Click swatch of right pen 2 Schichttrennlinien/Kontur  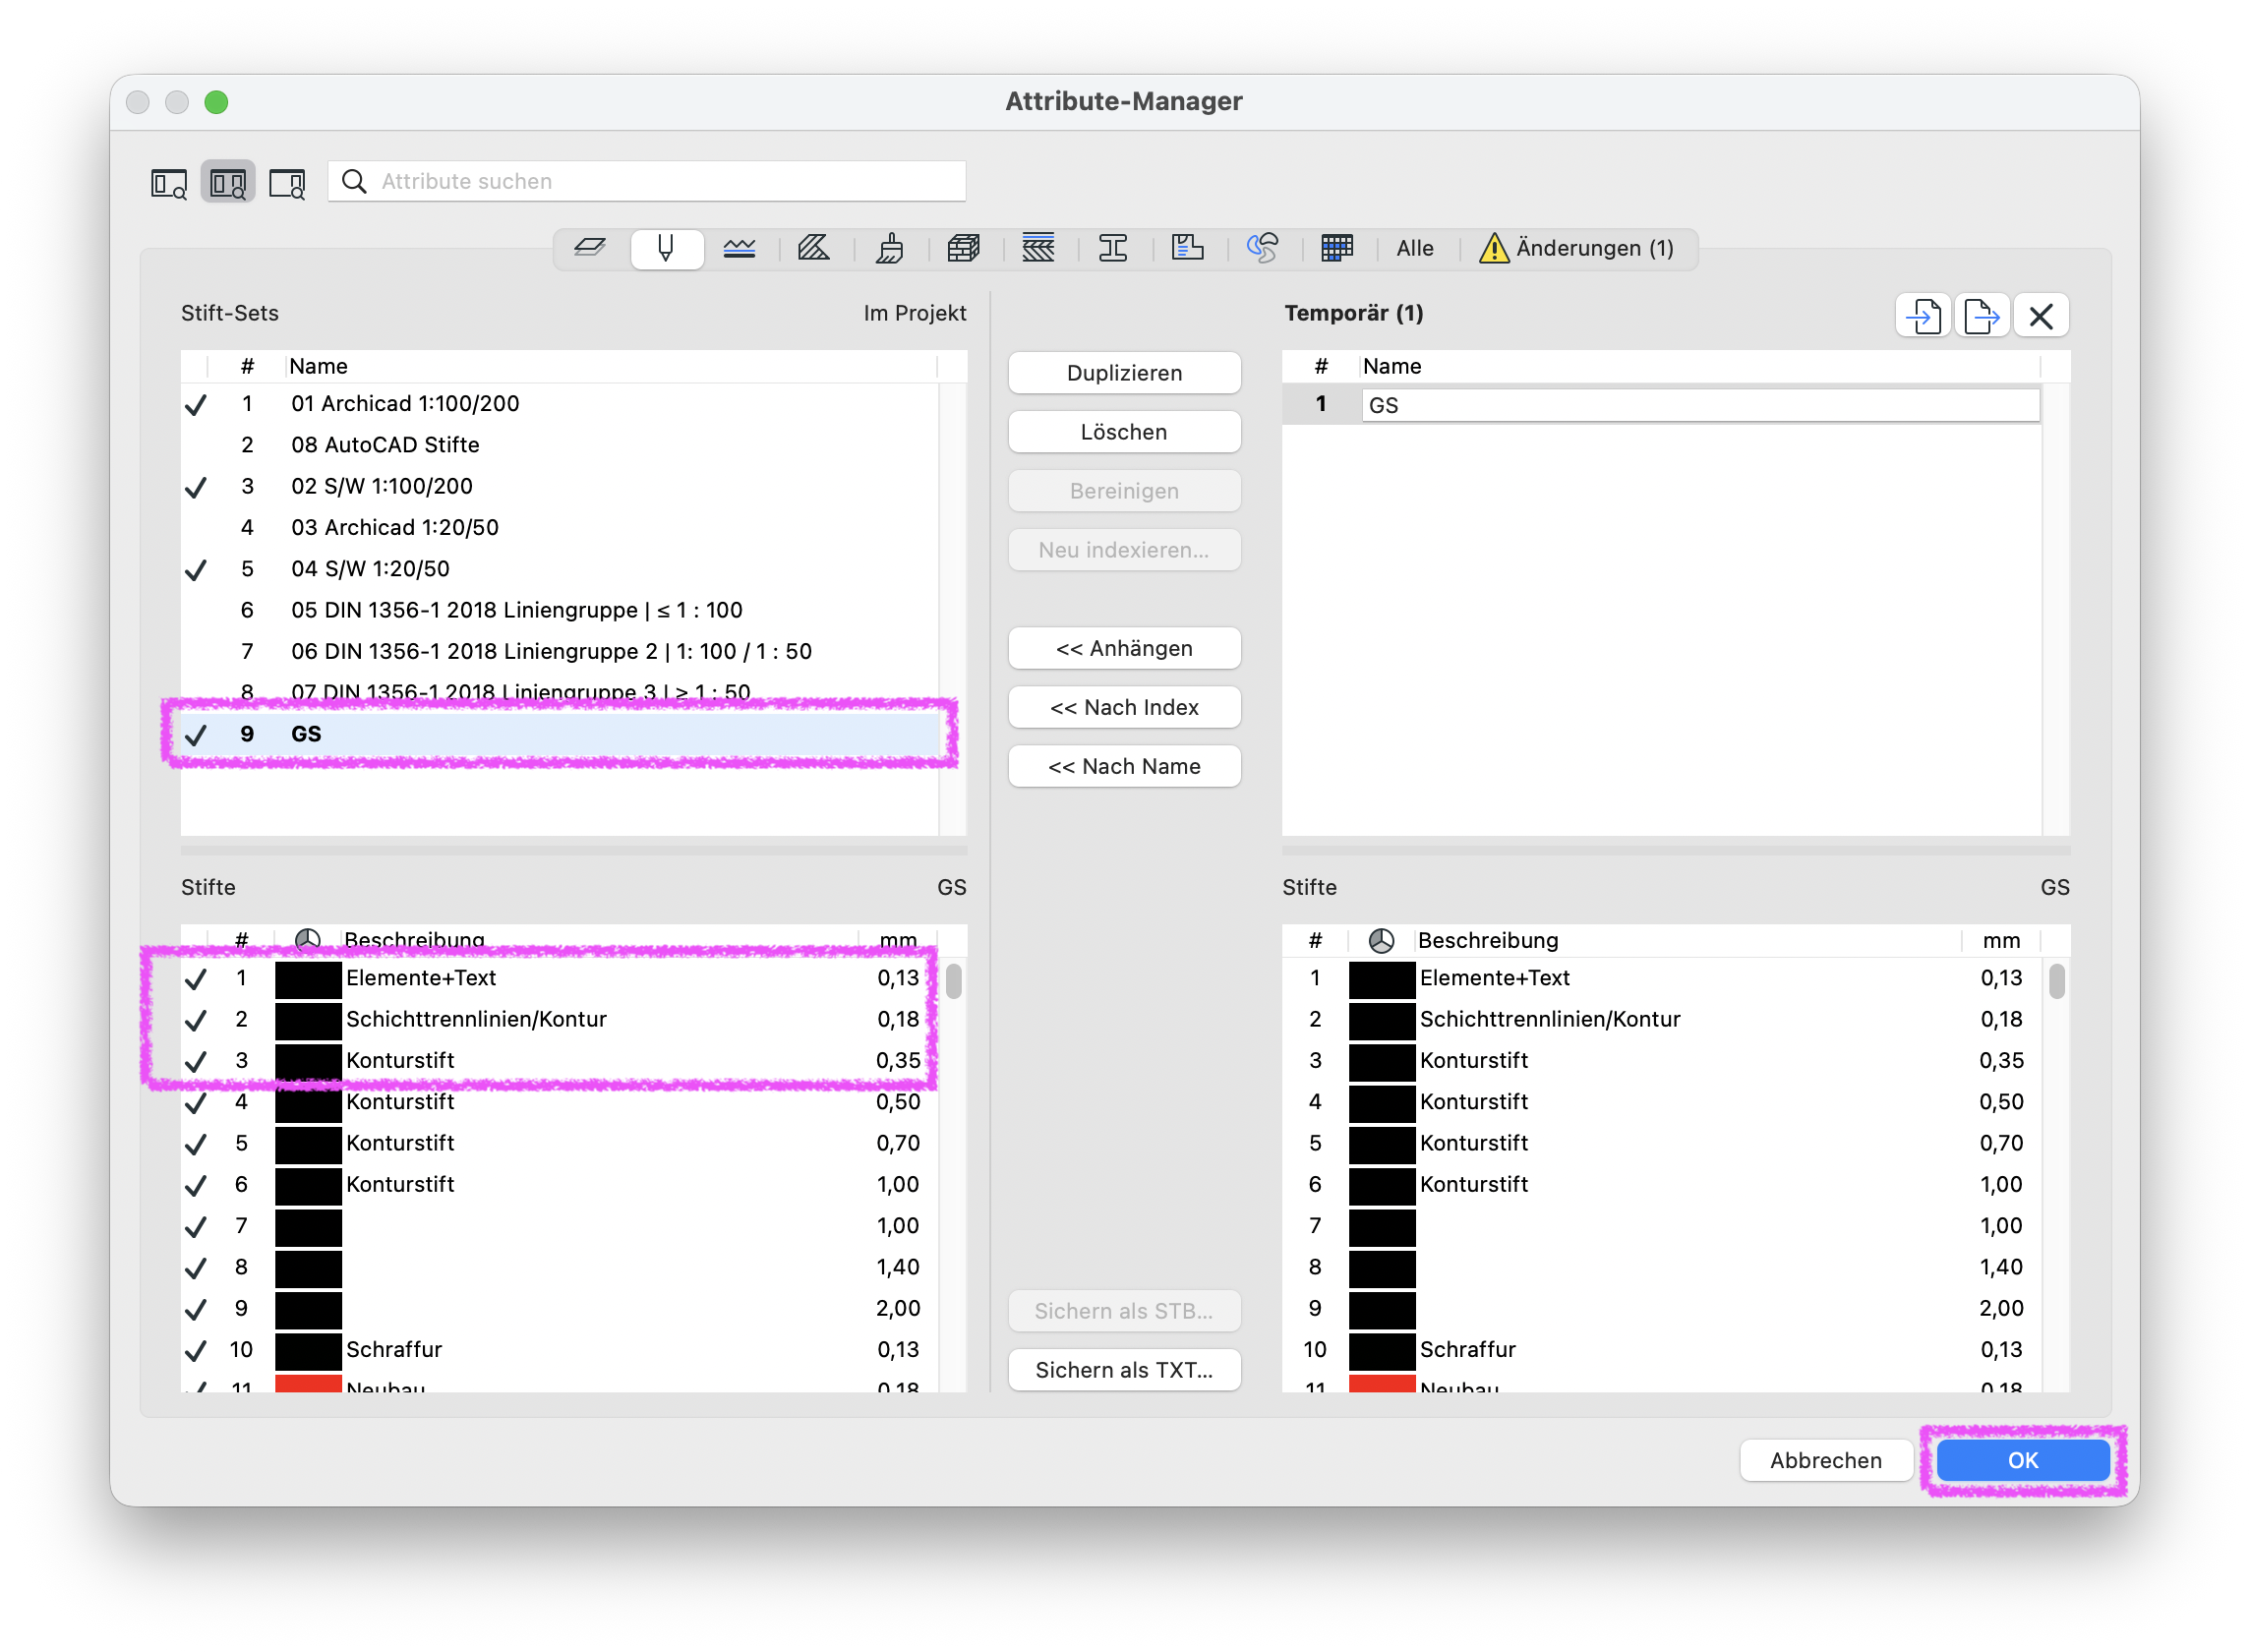pyautogui.click(x=1382, y=1019)
